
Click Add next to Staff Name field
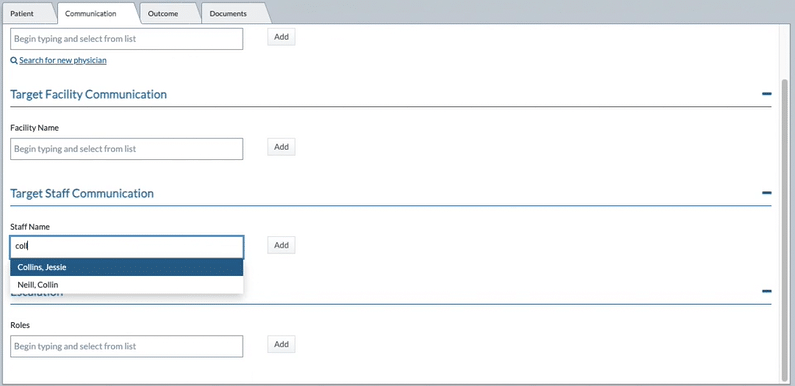pos(281,245)
